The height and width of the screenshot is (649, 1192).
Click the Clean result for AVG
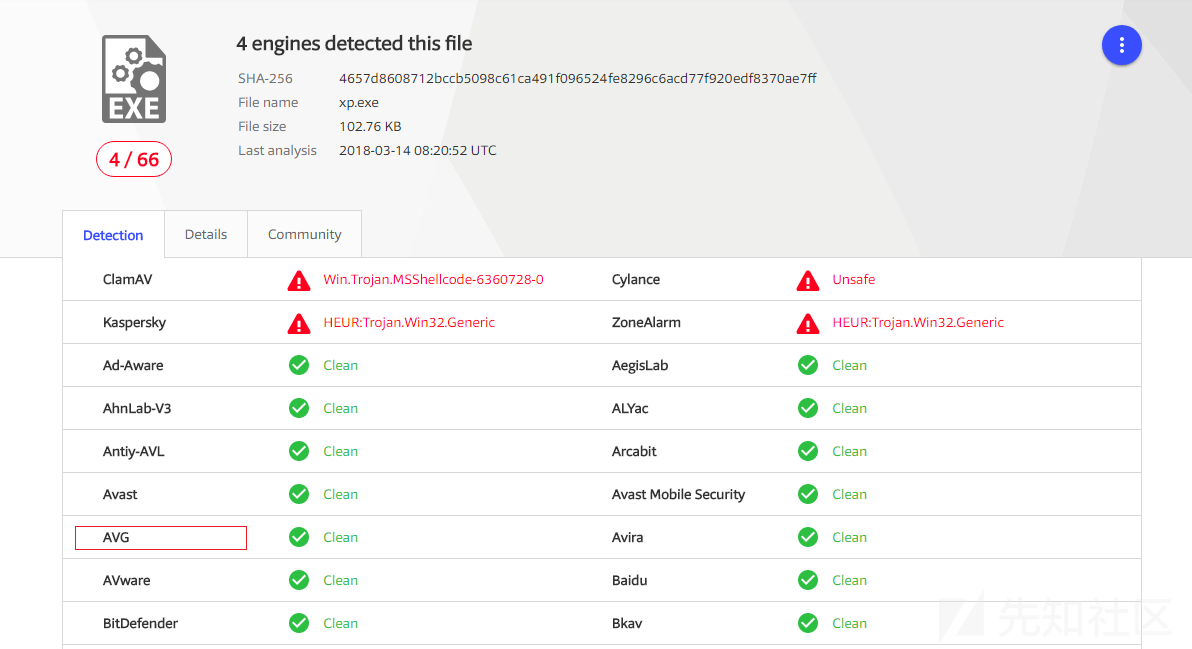click(341, 537)
